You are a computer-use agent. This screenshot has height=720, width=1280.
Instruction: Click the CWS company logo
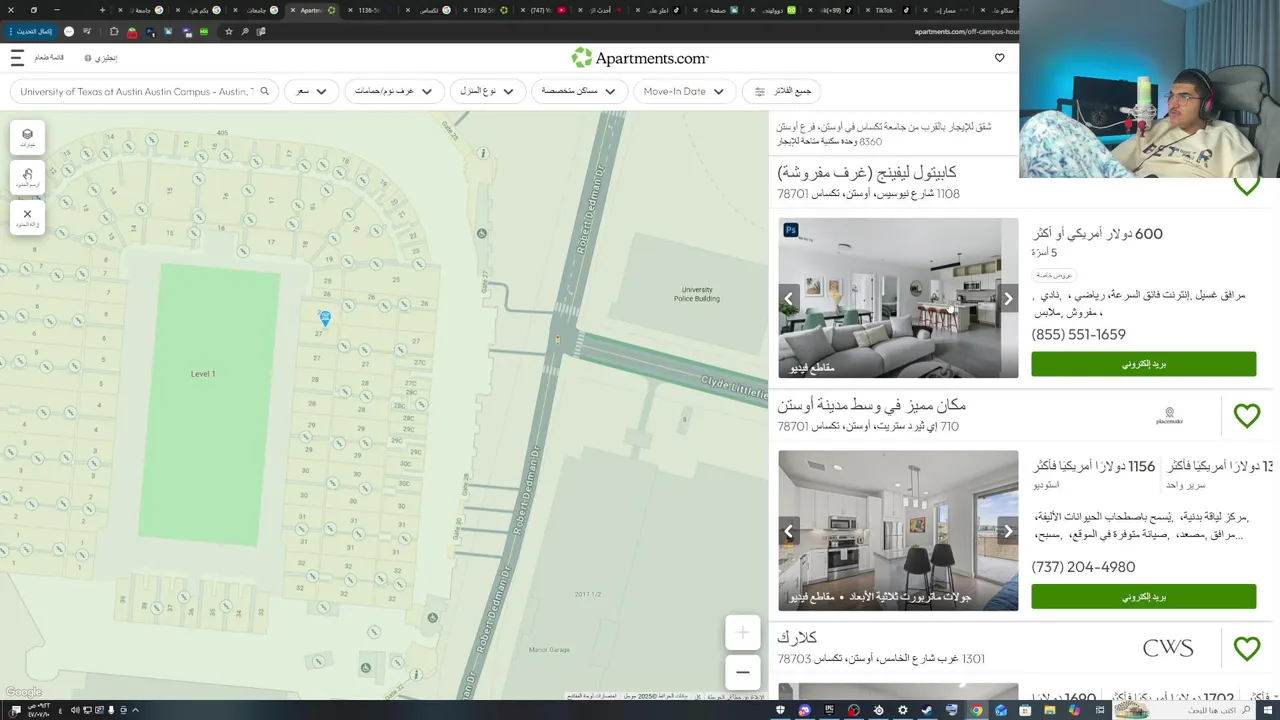pos(1168,648)
